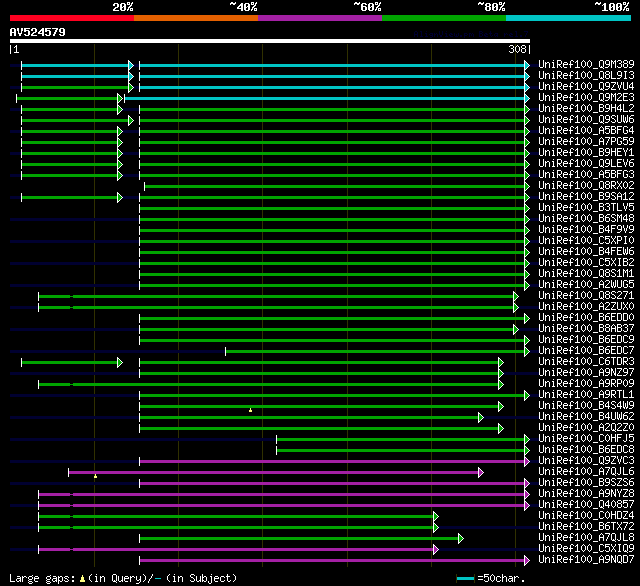Click the yellow gap marker in A7QJL6 row
Image resolution: width=640 pixels, height=586 pixels.
[95, 476]
